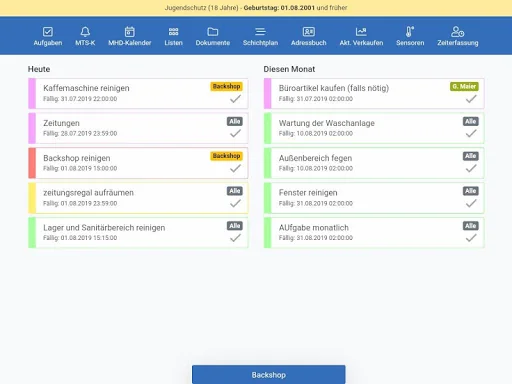Open the AUfgabe monatlich task card
The height and width of the screenshot is (384, 512).
(374, 233)
